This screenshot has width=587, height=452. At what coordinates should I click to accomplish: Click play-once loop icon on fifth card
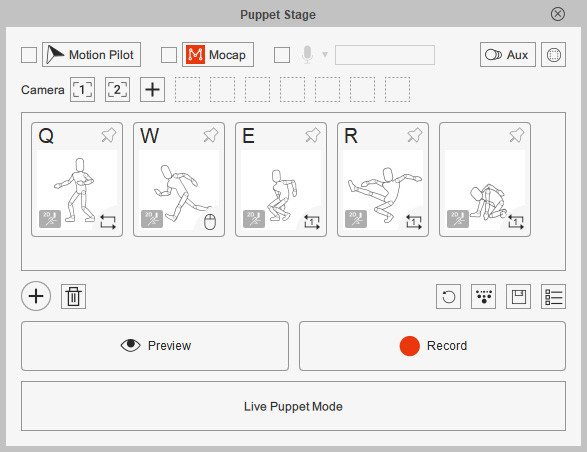515,222
